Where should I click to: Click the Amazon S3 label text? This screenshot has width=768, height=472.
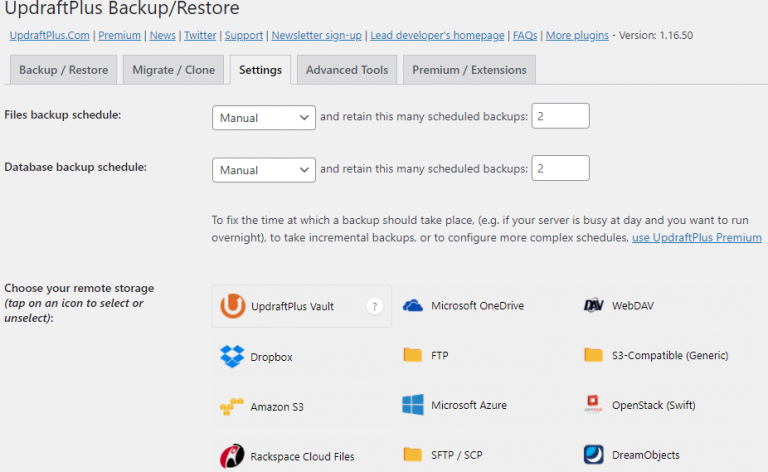point(277,407)
